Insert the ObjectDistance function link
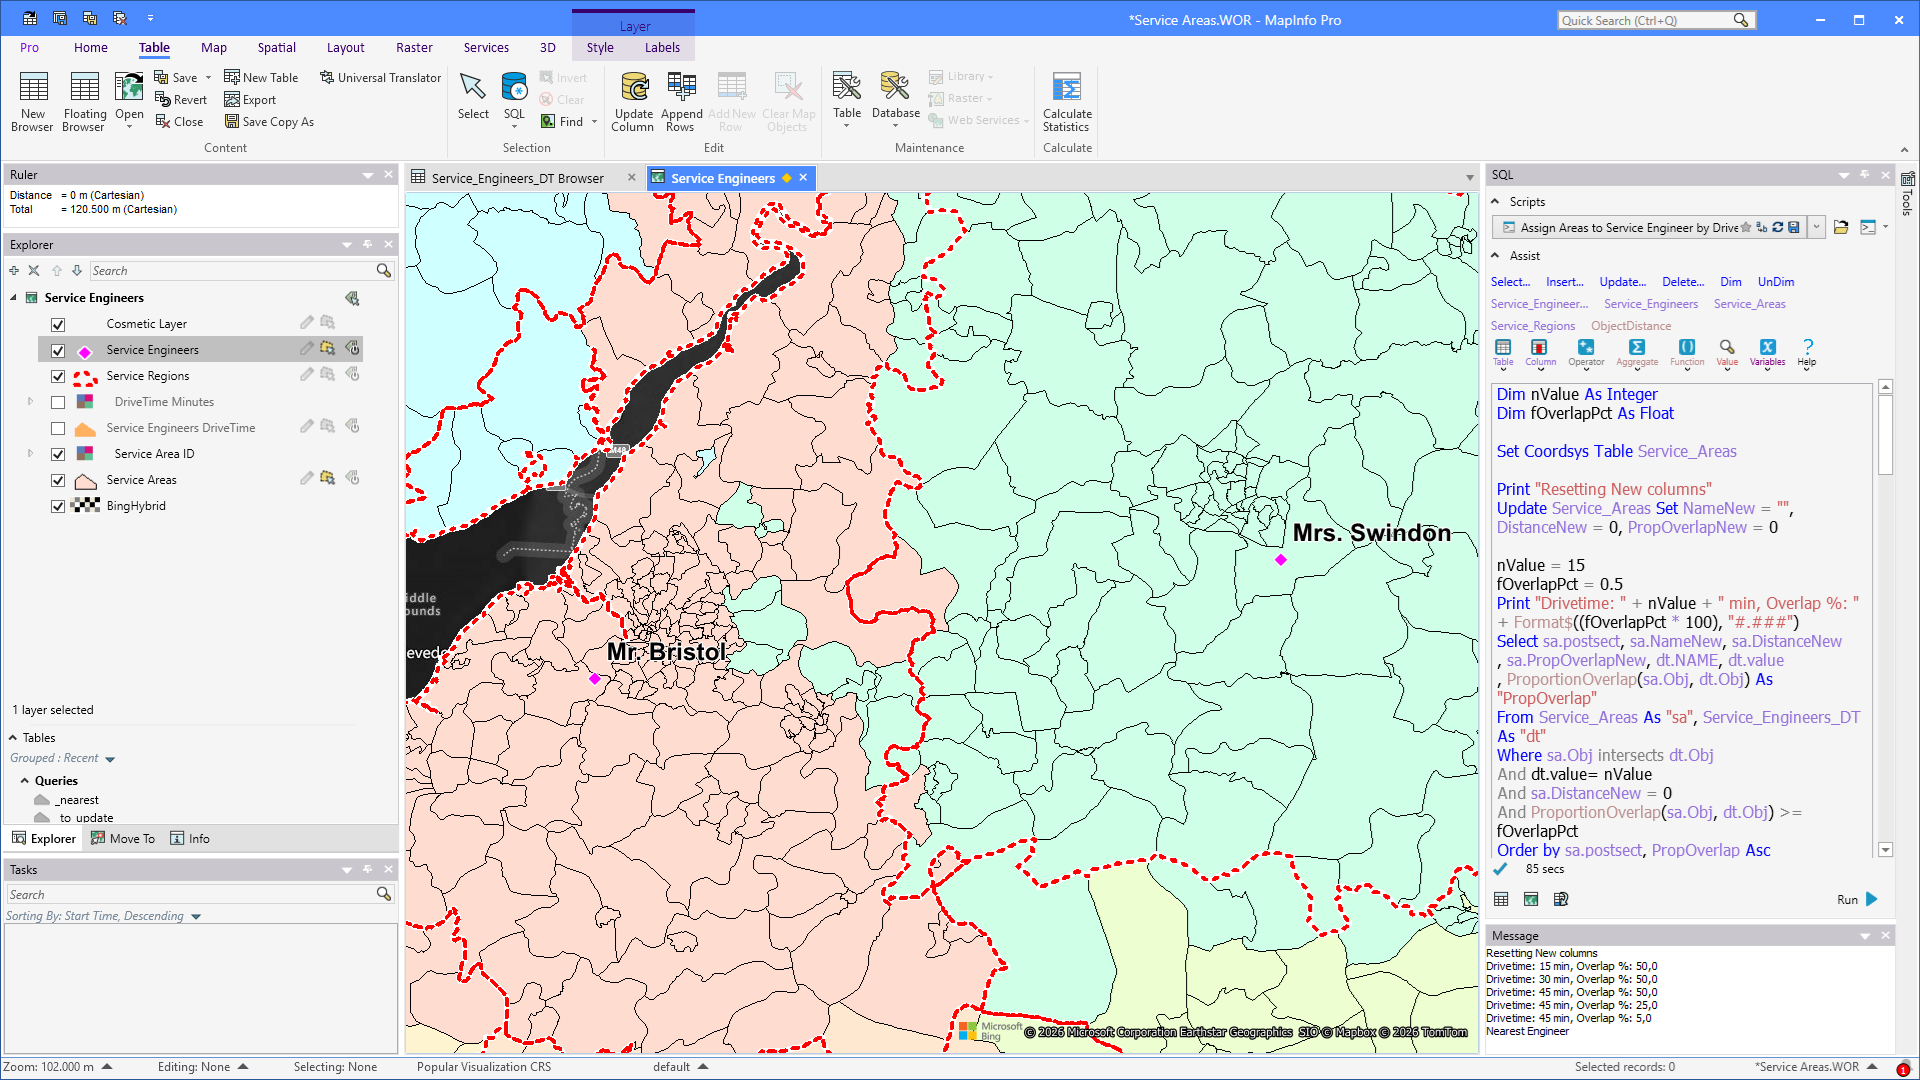 1631,326
